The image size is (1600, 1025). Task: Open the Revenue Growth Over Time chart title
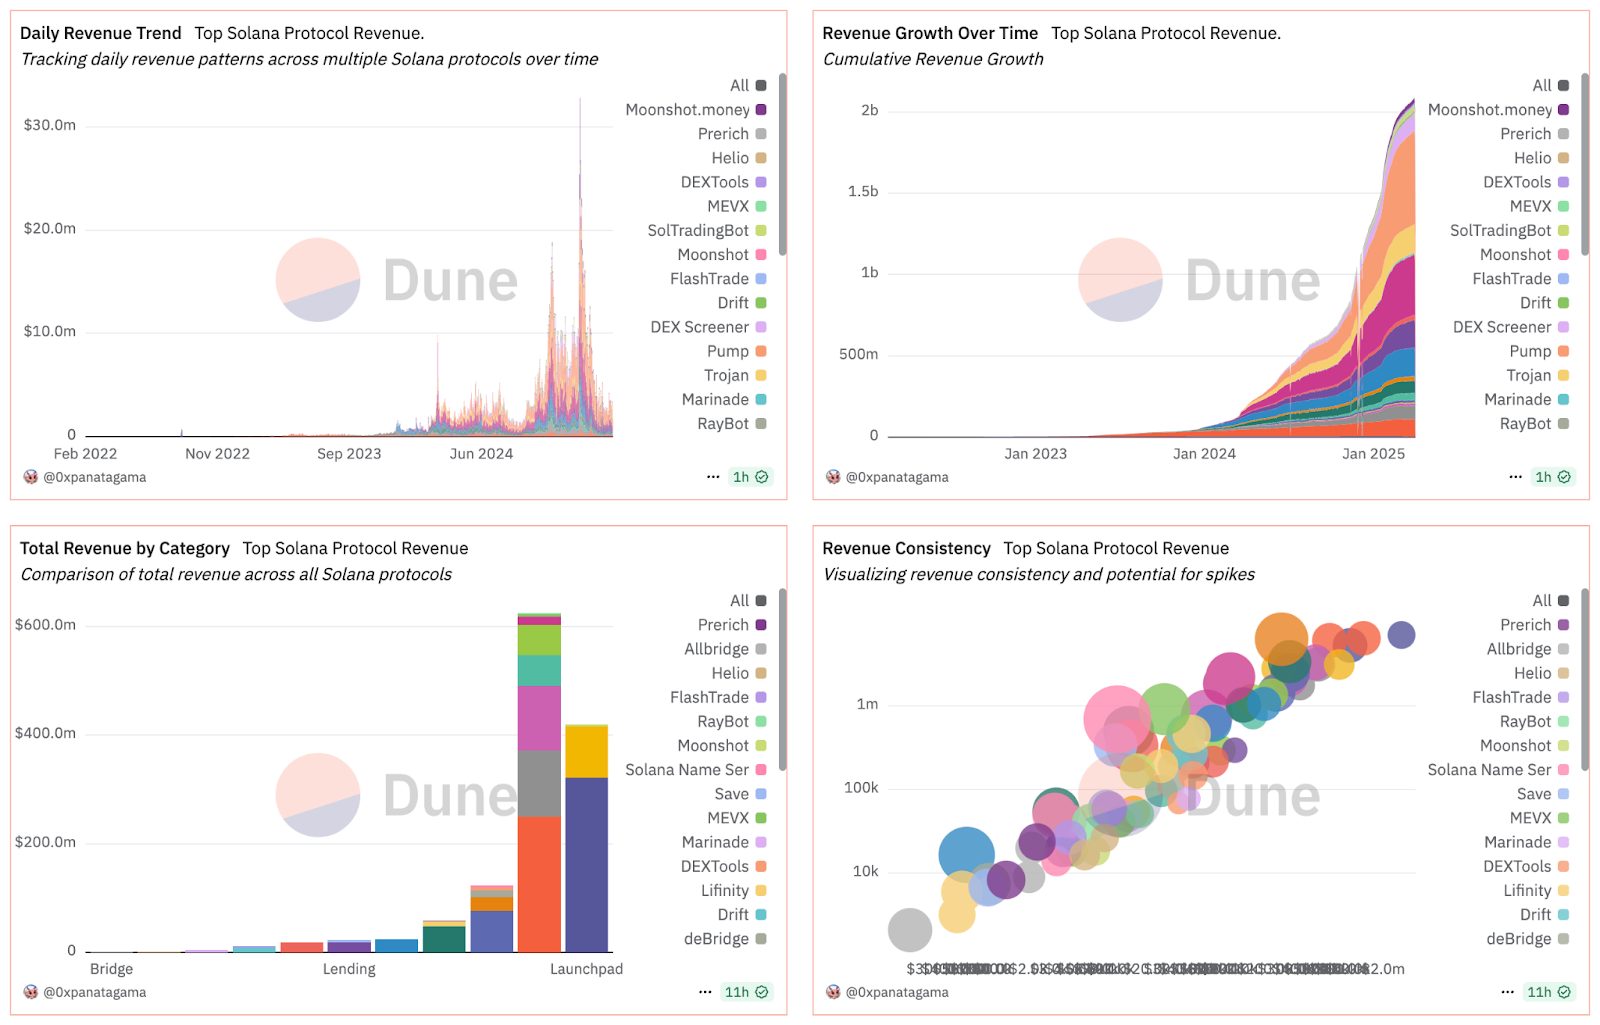click(930, 33)
